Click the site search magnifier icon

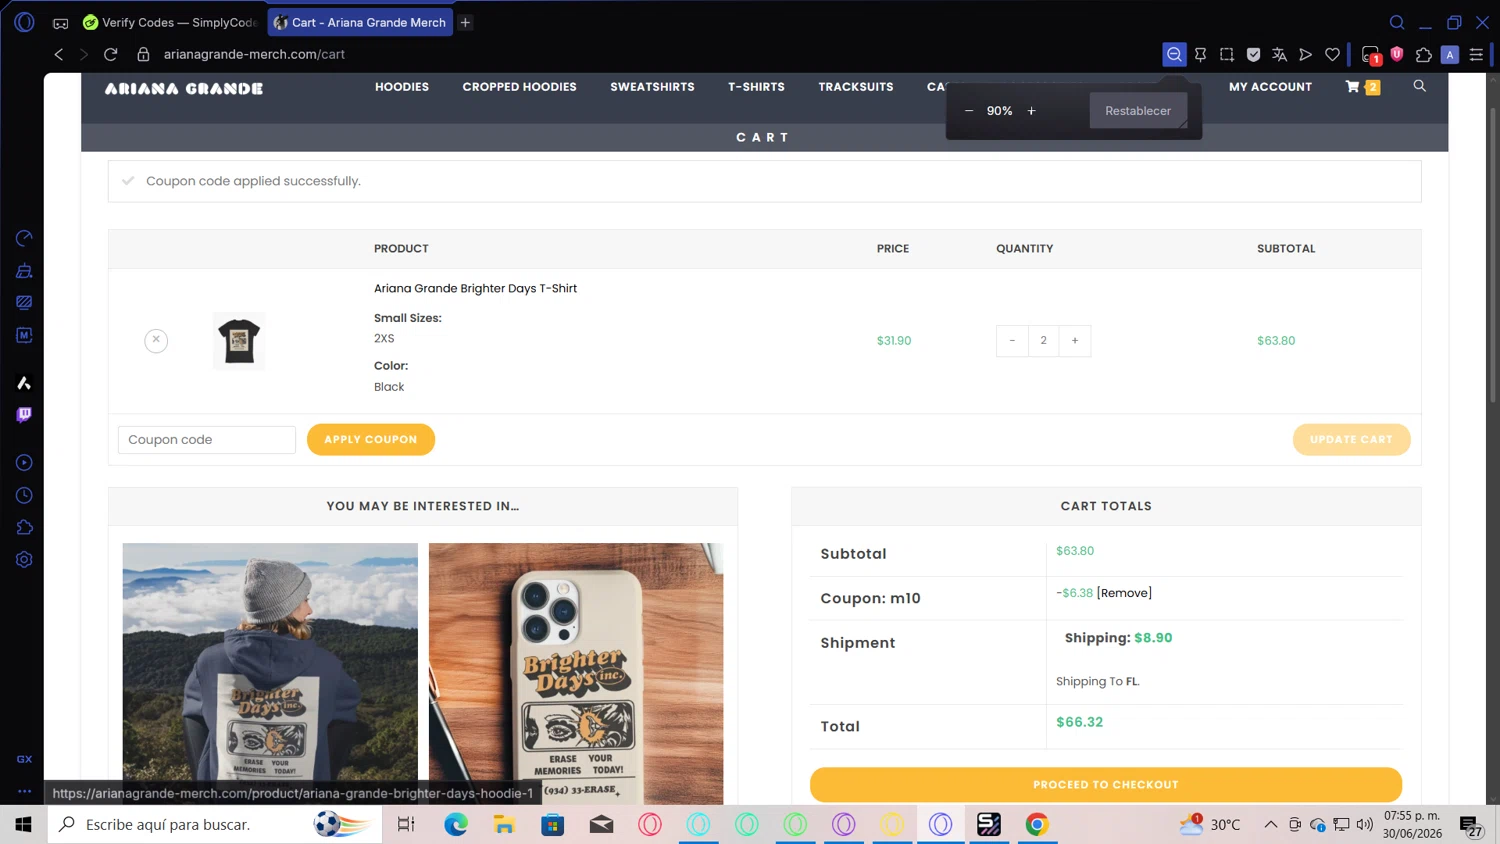1419,87
